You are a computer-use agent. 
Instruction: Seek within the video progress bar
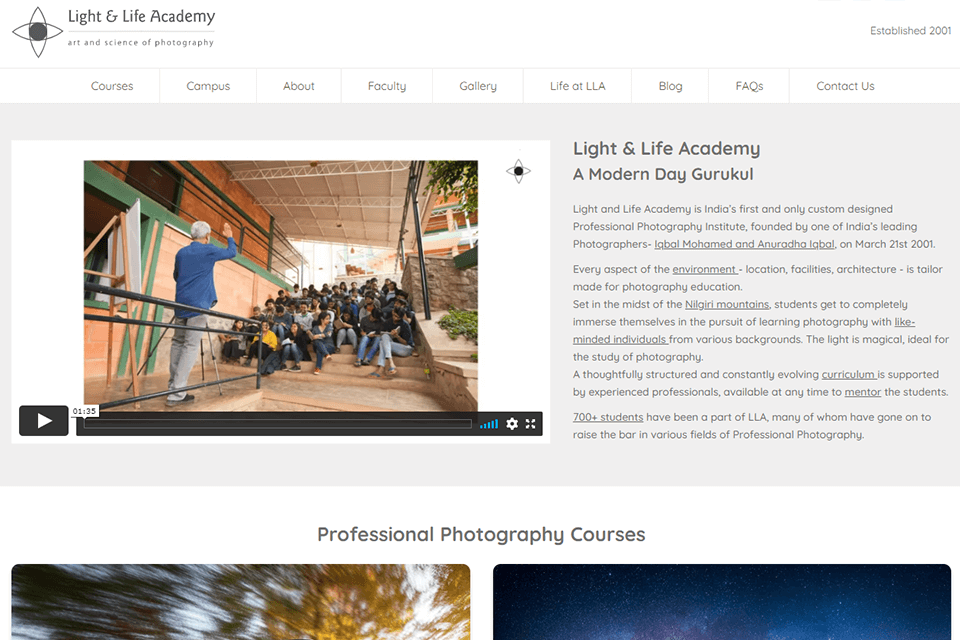point(278,424)
